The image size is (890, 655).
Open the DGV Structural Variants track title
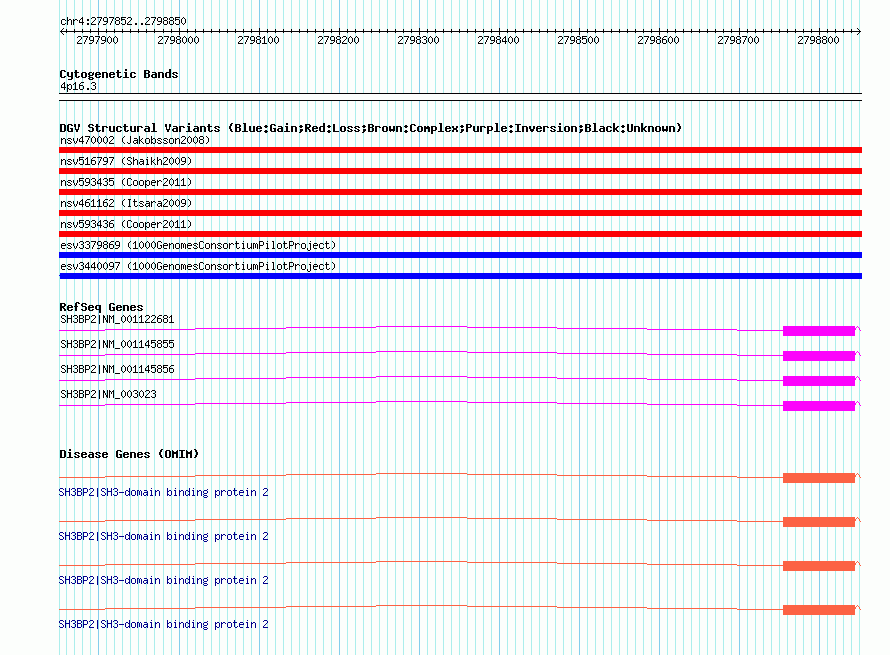[371, 128]
